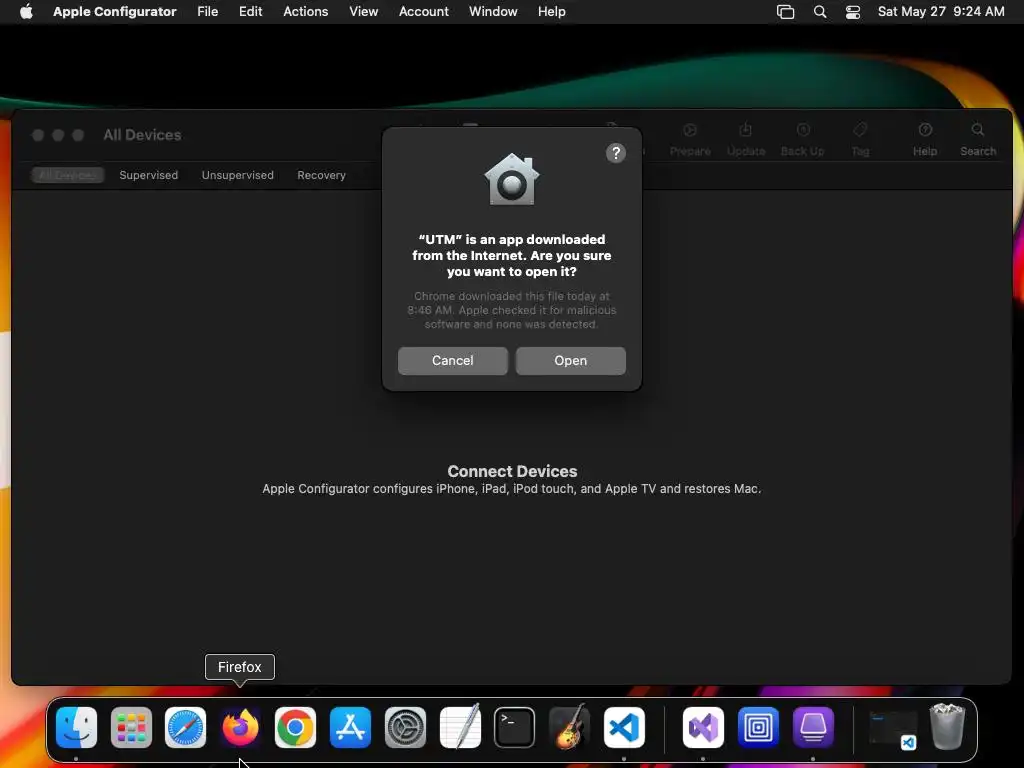This screenshot has width=1024, height=768.
Task: Click the Update toolbar button
Action: (x=746, y=140)
